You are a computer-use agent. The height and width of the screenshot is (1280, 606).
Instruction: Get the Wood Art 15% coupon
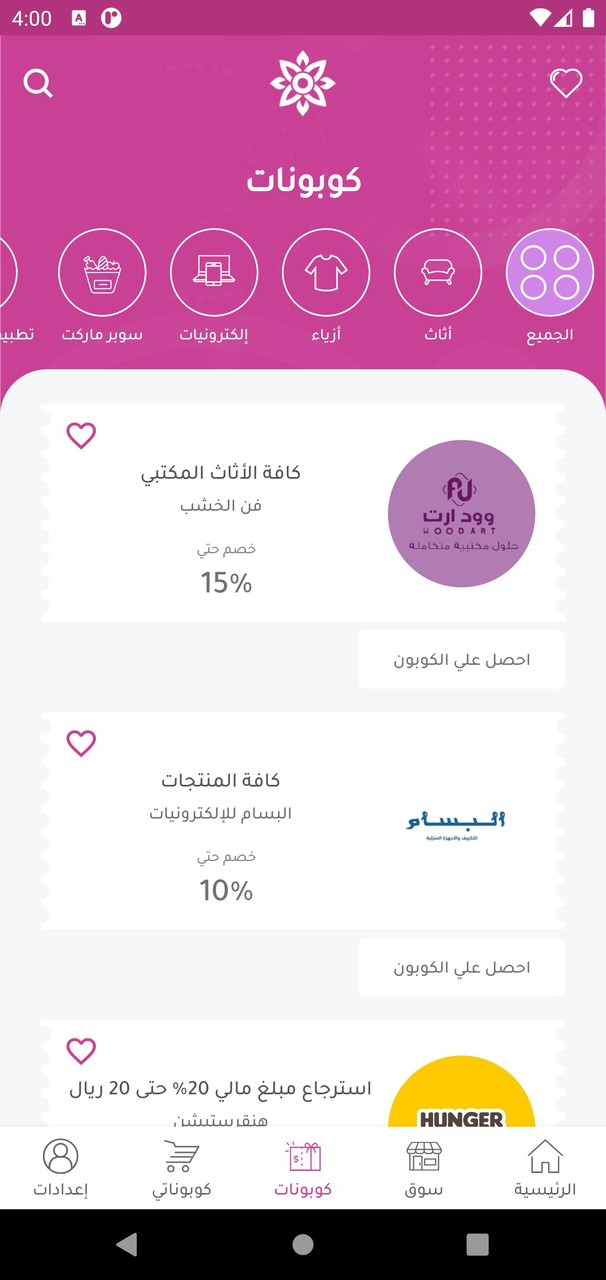click(461, 660)
